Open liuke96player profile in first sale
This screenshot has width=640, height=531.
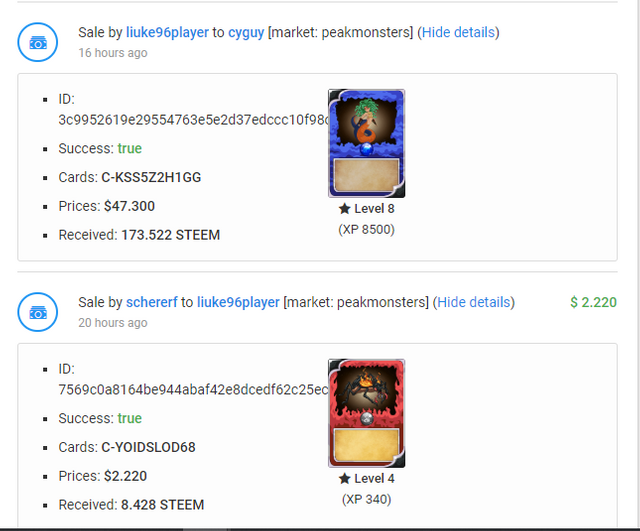[x=167, y=32]
